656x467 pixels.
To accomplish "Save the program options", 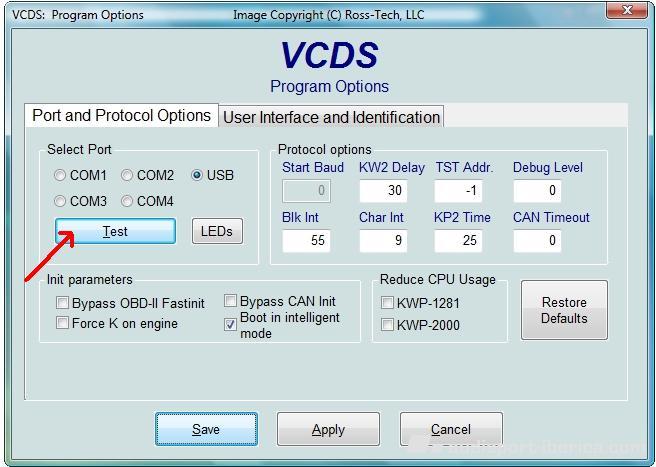I will (x=206, y=429).
